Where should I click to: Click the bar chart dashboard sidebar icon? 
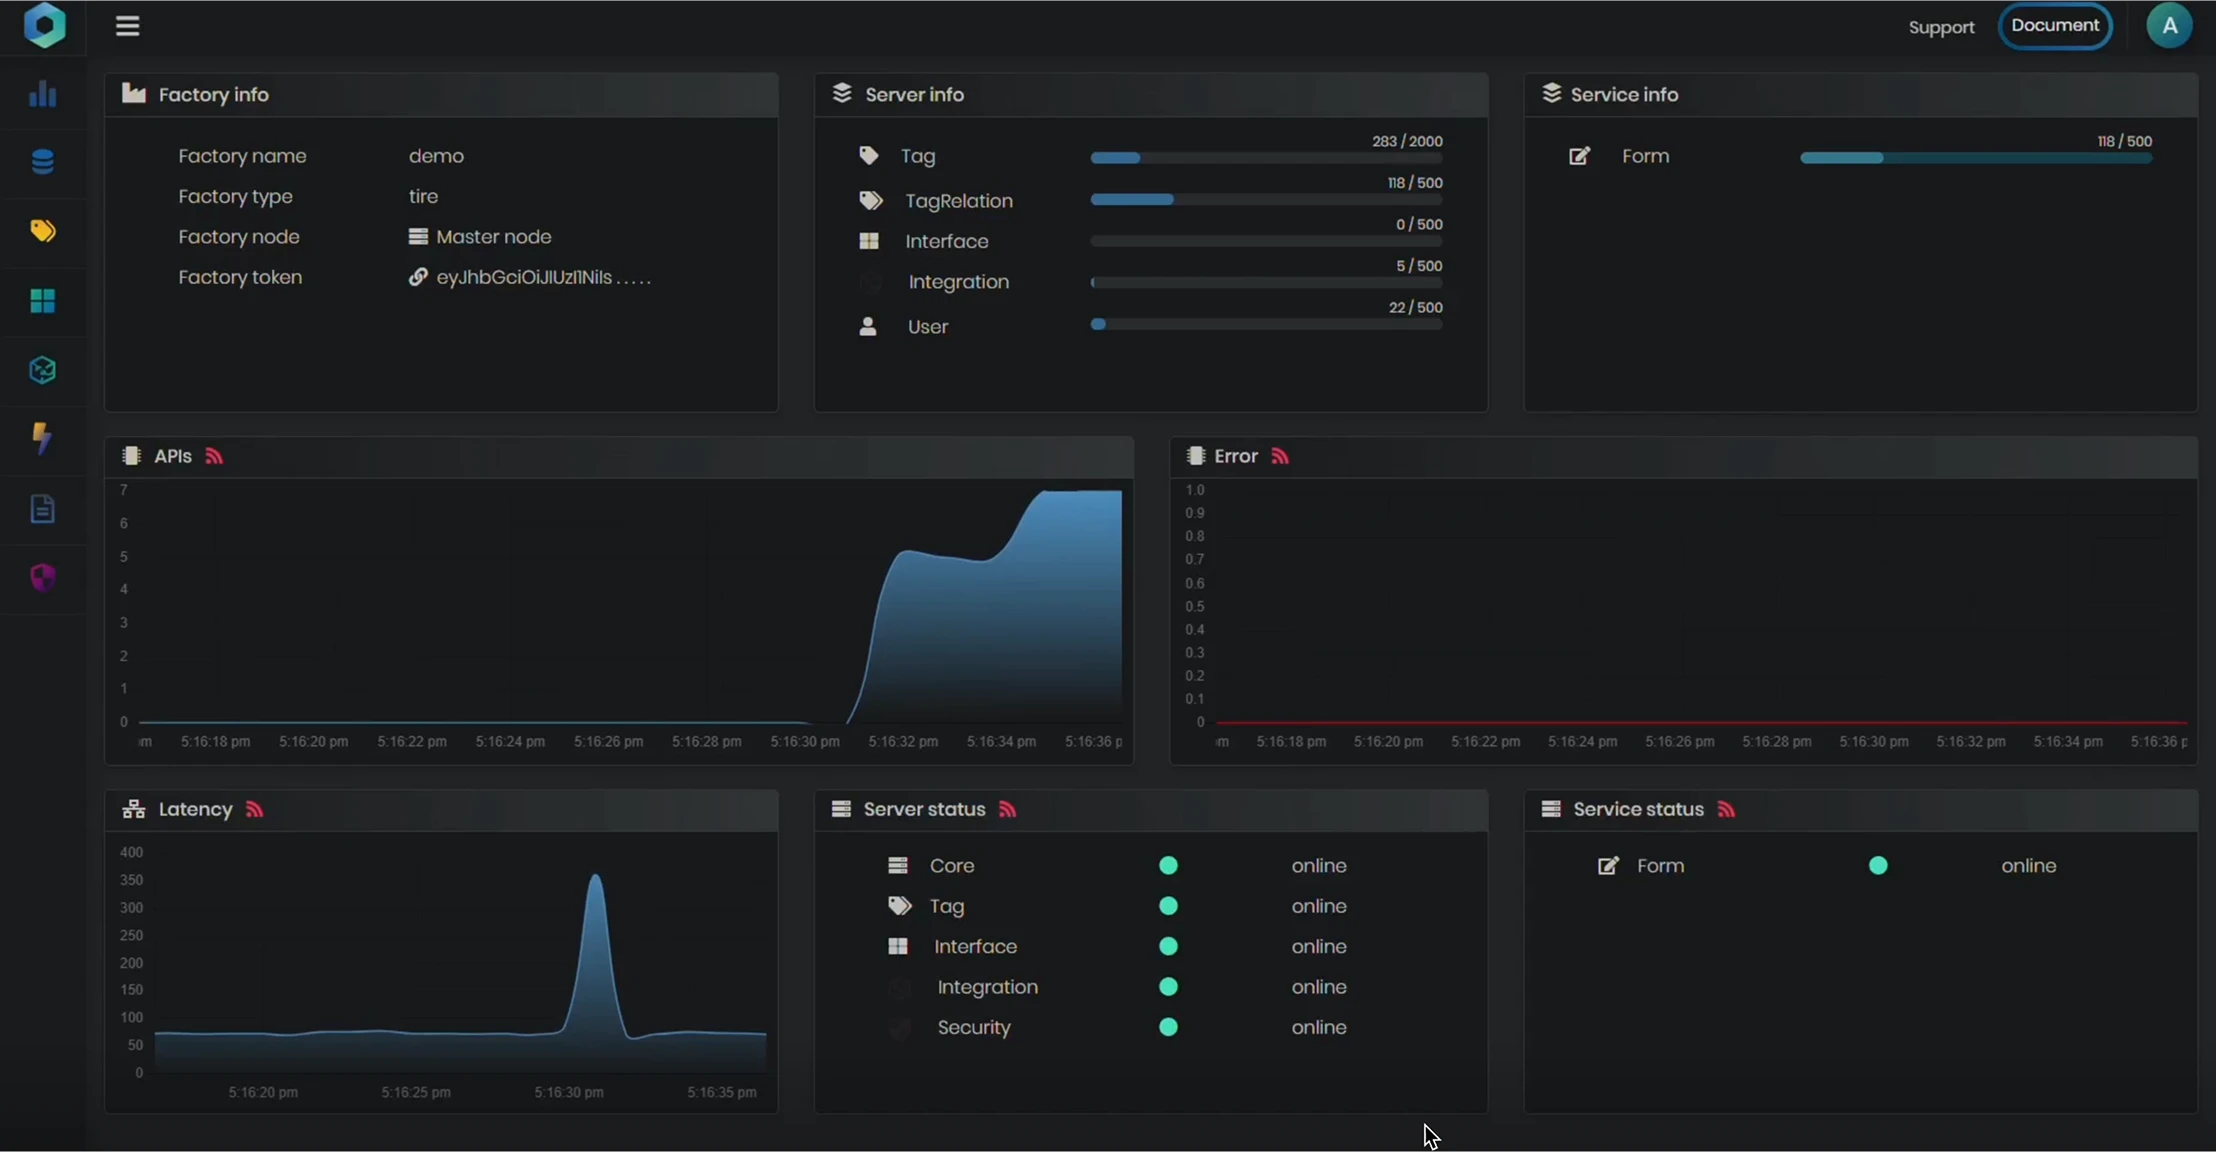click(42, 94)
